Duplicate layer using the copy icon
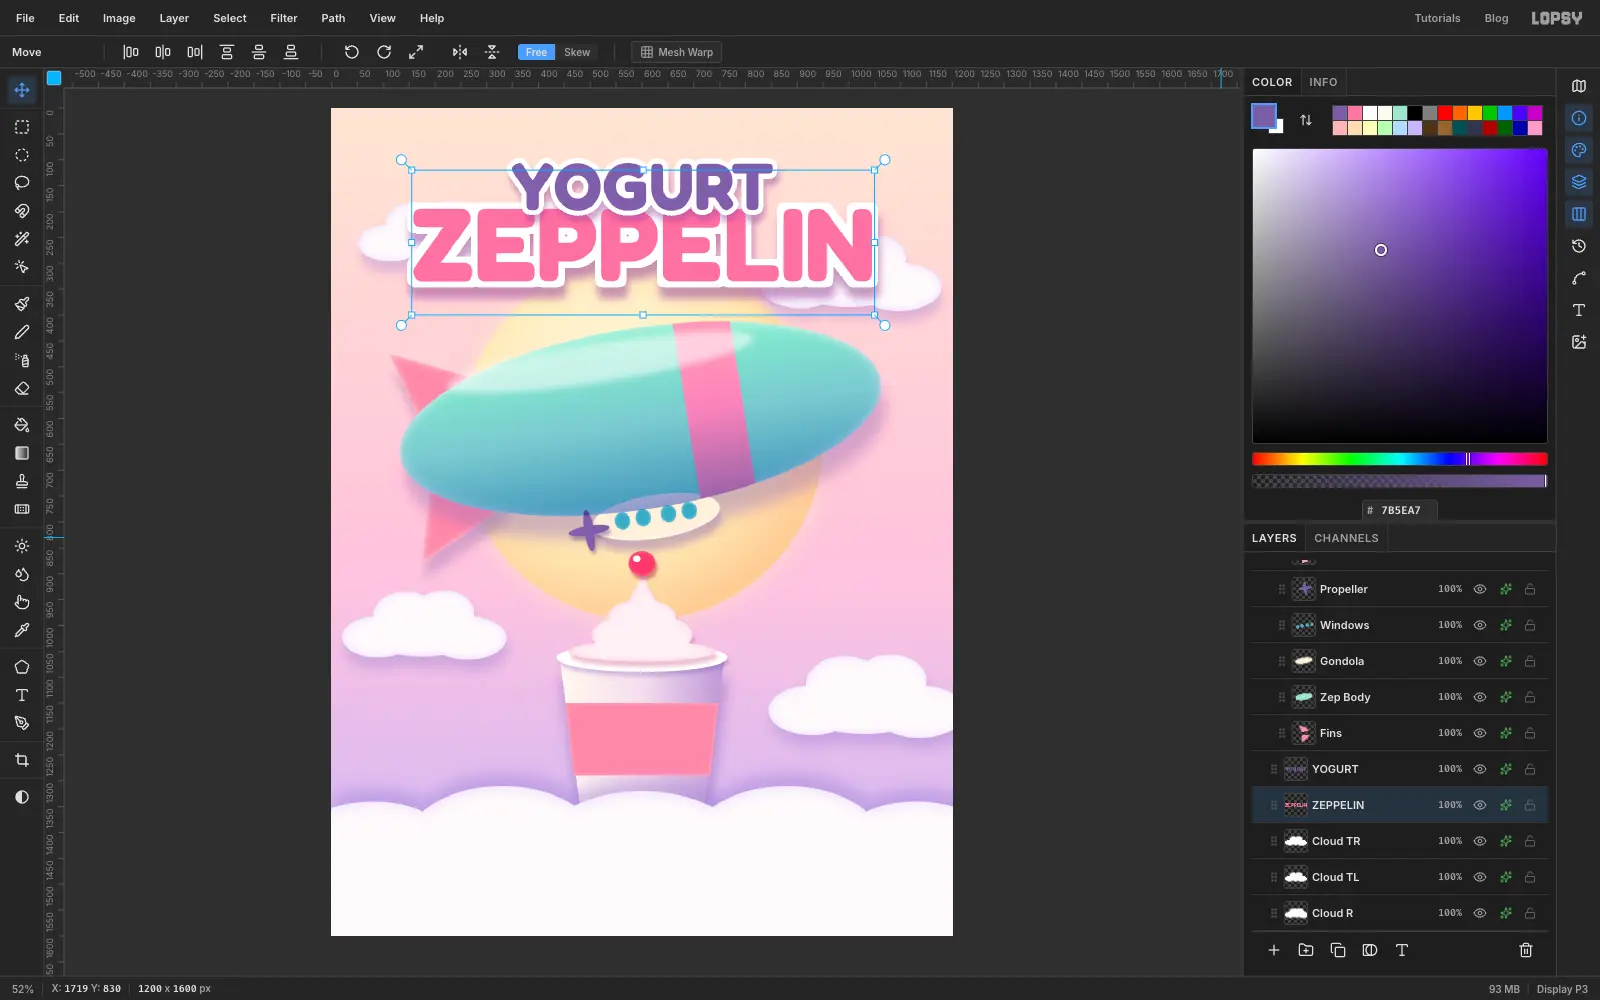1600x1000 pixels. tap(1338, 950)
